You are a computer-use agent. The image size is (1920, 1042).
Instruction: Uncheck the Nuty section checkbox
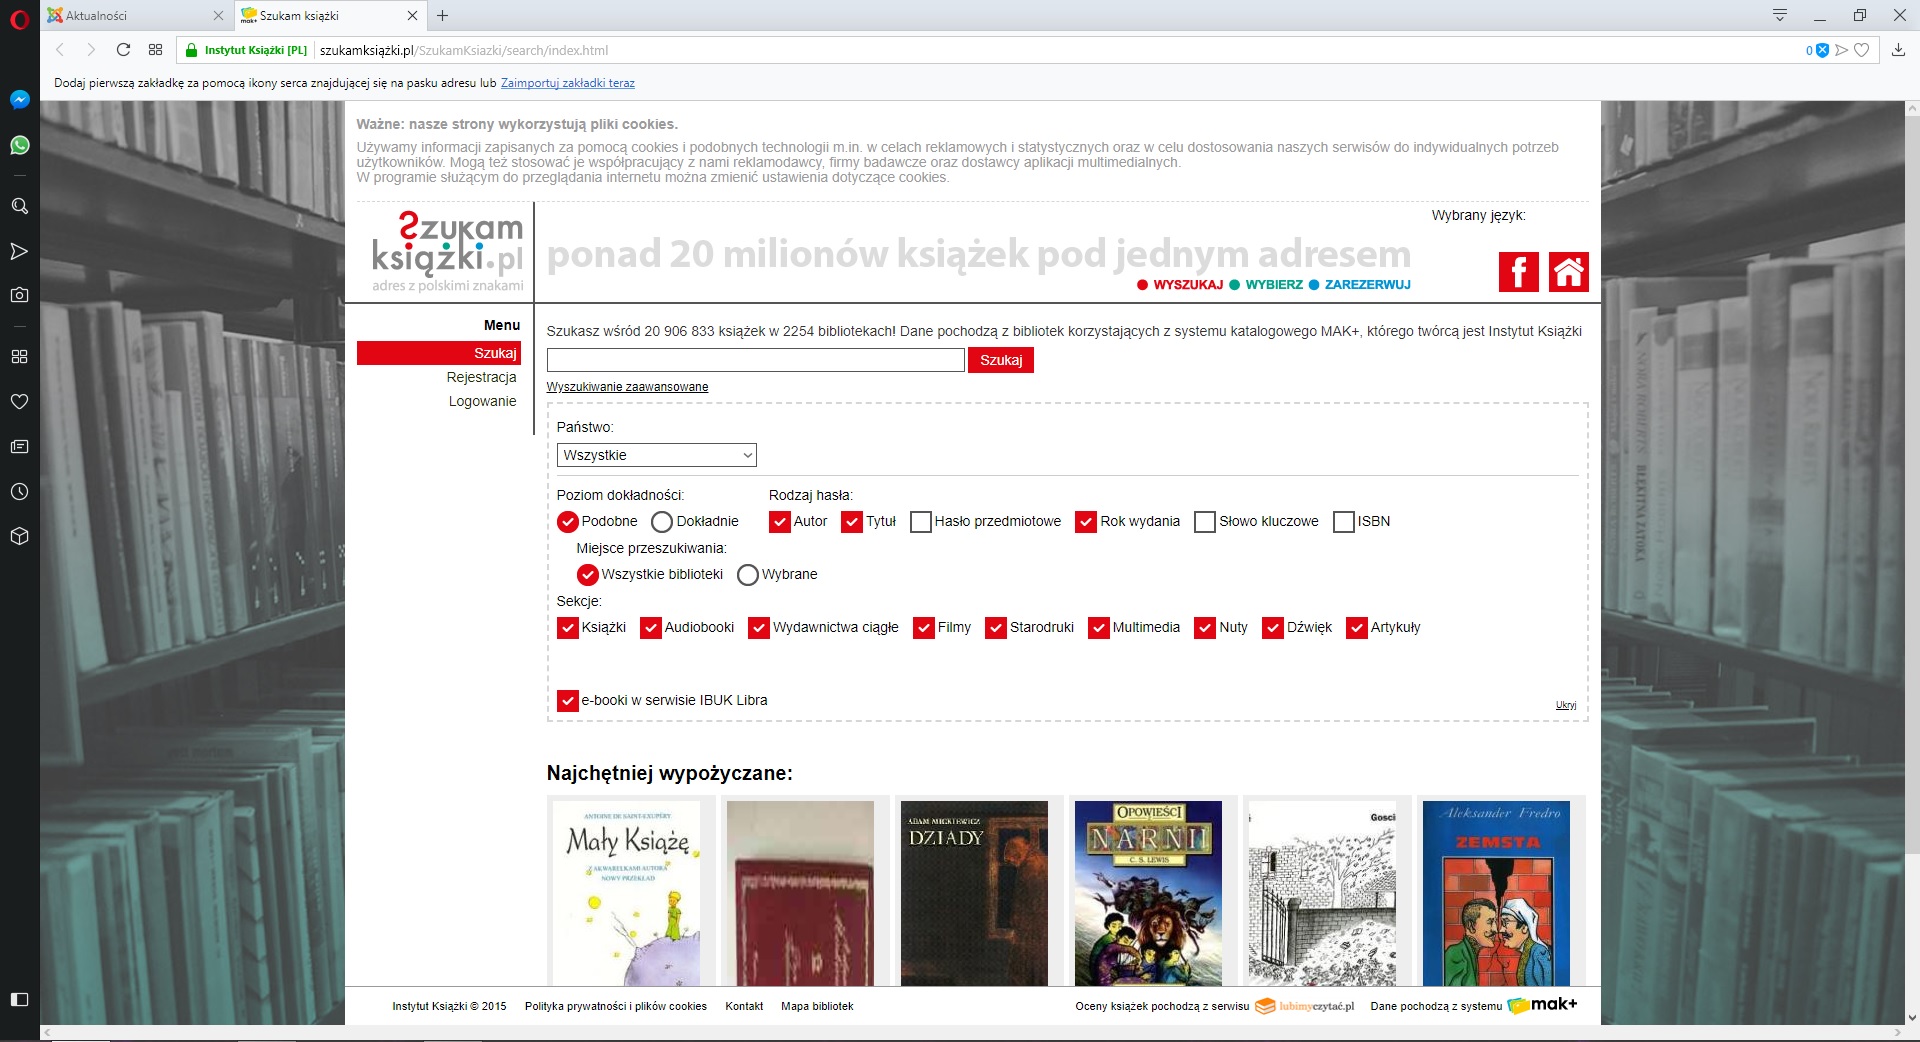pos(1205,628)
